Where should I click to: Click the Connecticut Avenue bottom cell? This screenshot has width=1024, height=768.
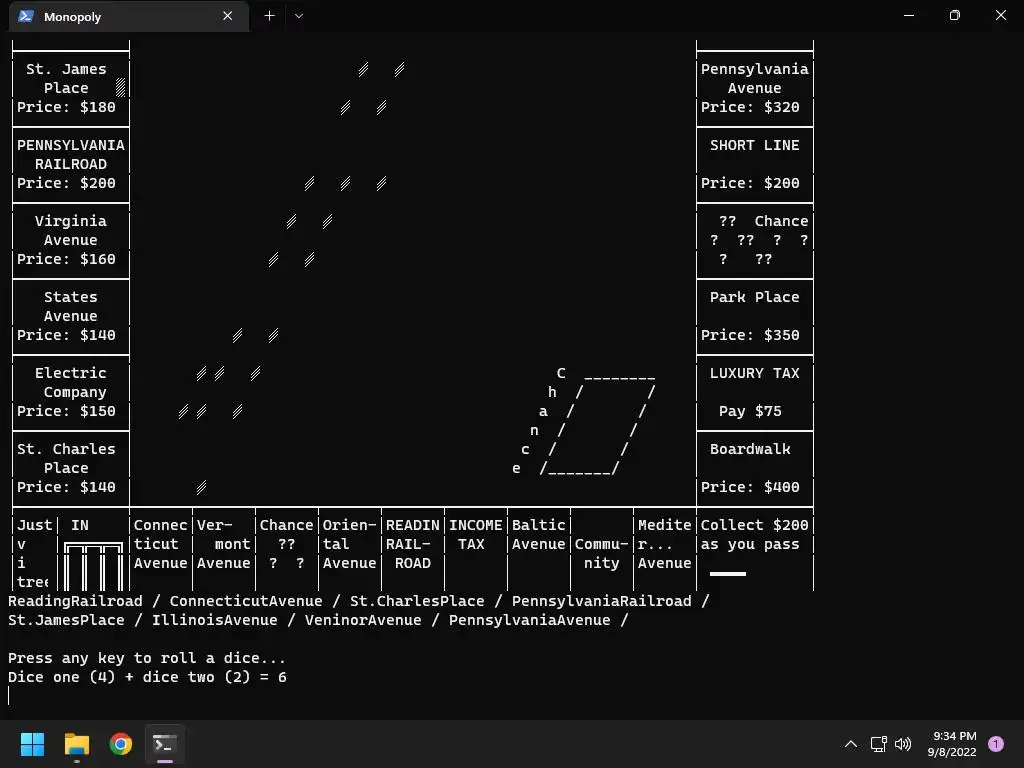[x=161, y=549]
